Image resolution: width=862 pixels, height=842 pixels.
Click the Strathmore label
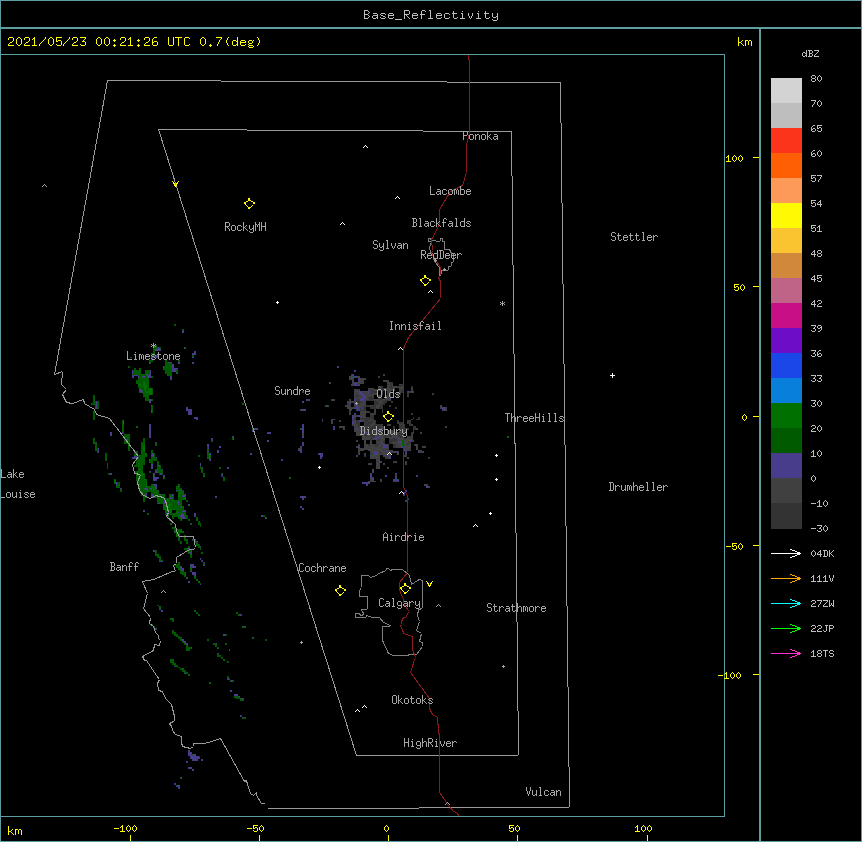pyautogui.click(x=516, y=608)
